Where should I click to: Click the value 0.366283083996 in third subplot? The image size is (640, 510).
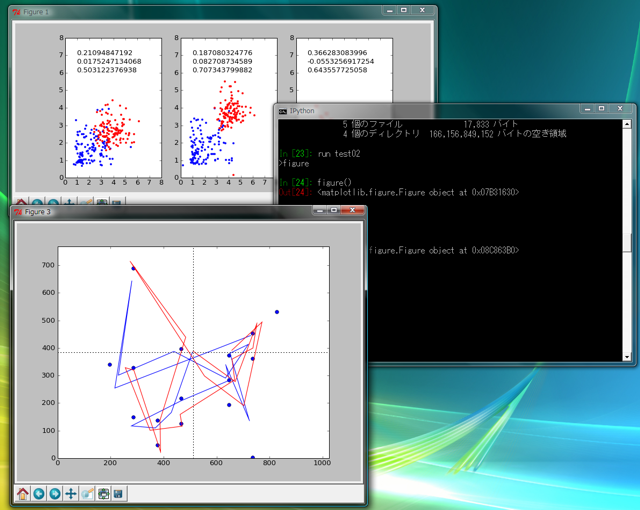[337, 53]
